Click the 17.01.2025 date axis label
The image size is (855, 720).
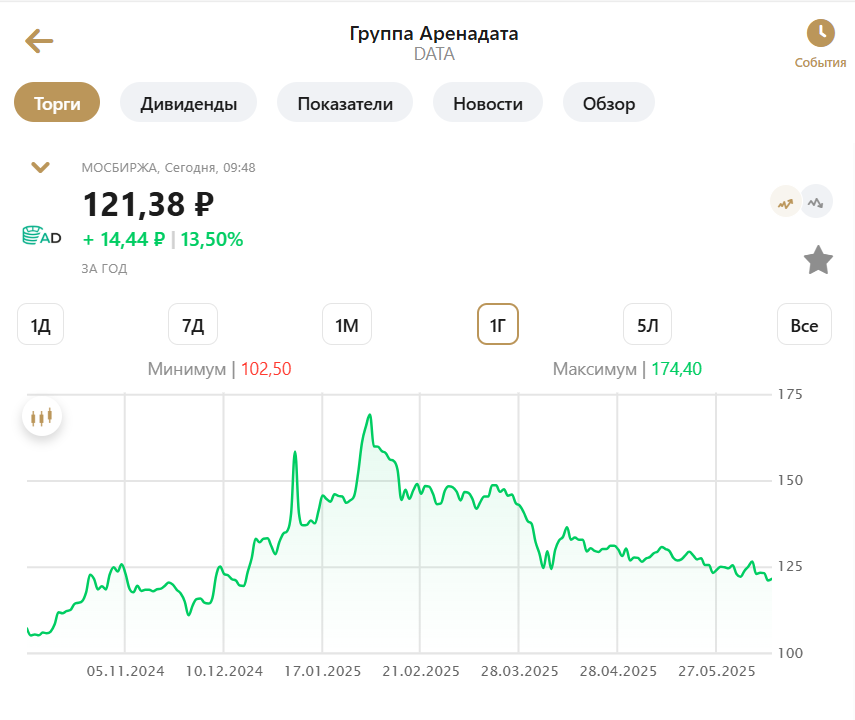coord(323,671)
